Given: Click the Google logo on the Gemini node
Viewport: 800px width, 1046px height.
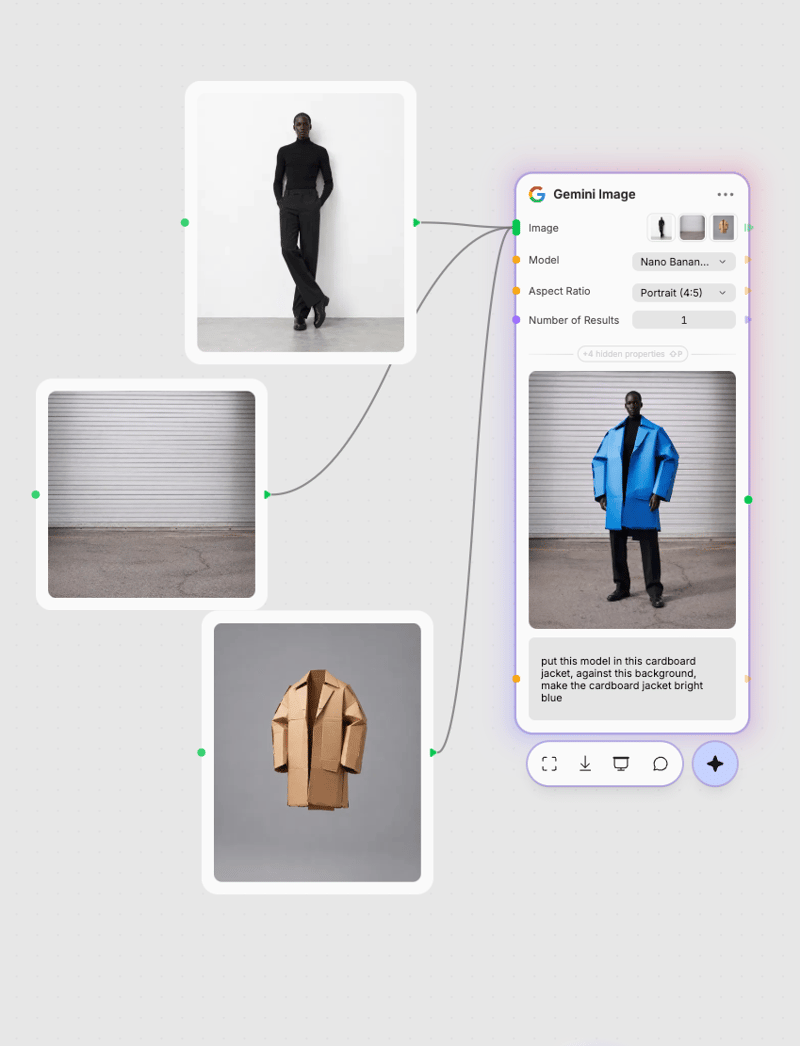Looking at the screenshot, I should [537, 194].
